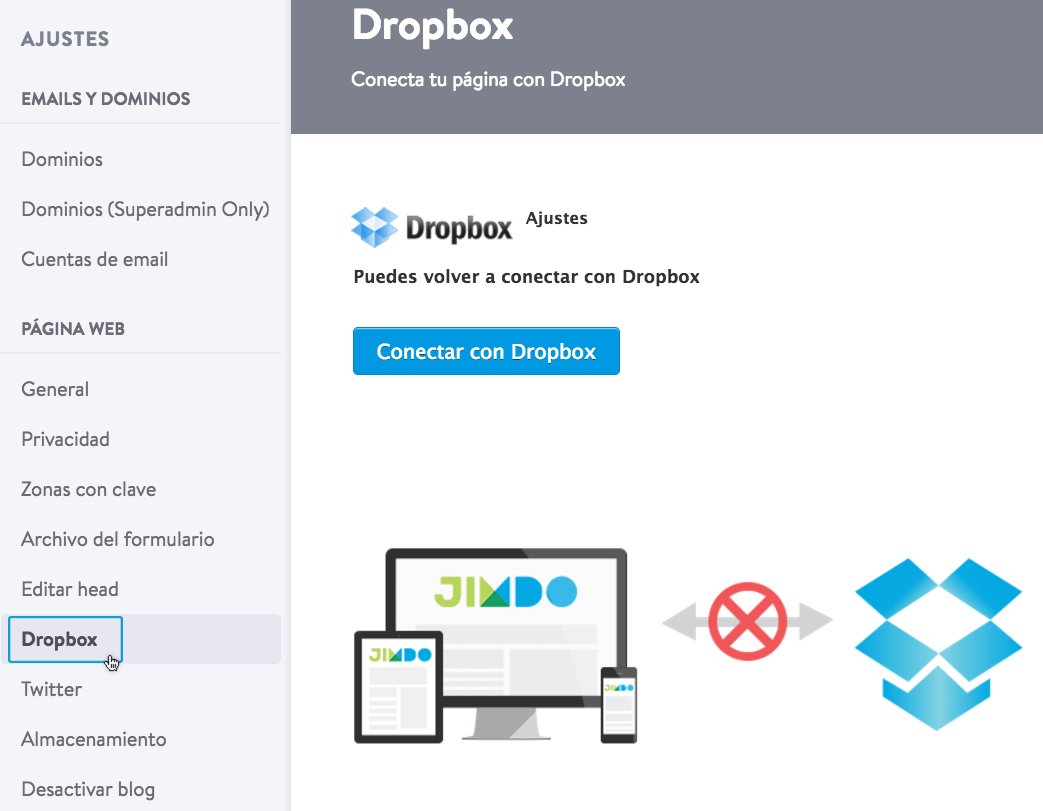This screenshot has width=1043, height=811.
Task: Click the large blue Dropbox box icon
Action: 938,644
